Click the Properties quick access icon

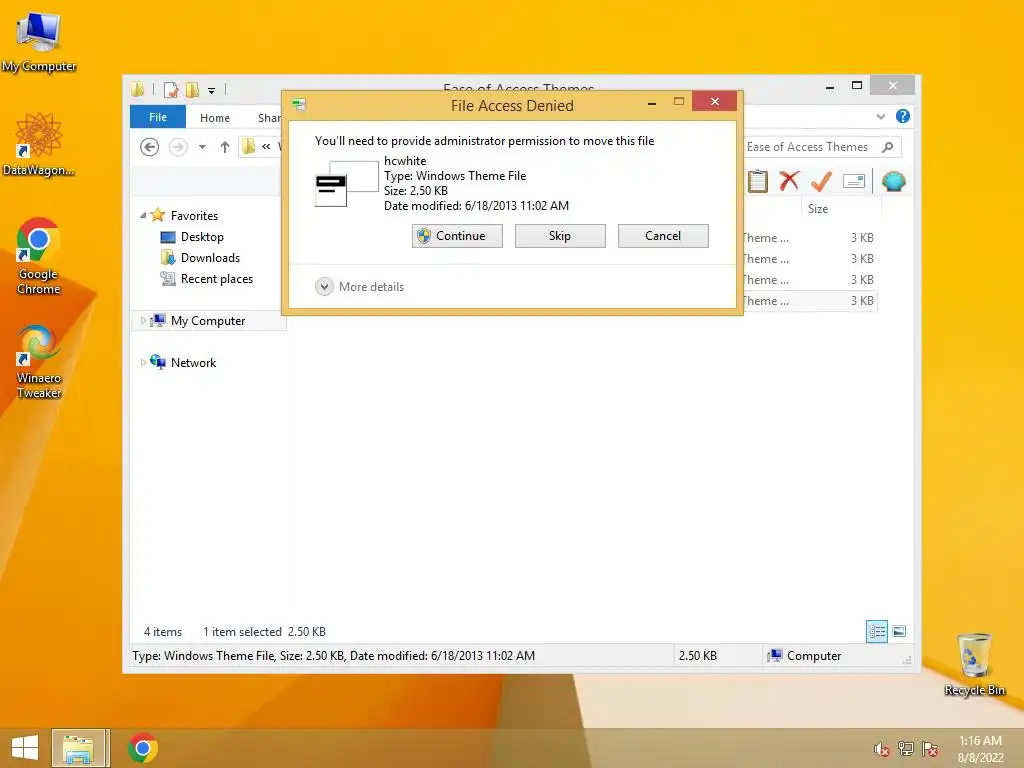click(x=171, y=89)
